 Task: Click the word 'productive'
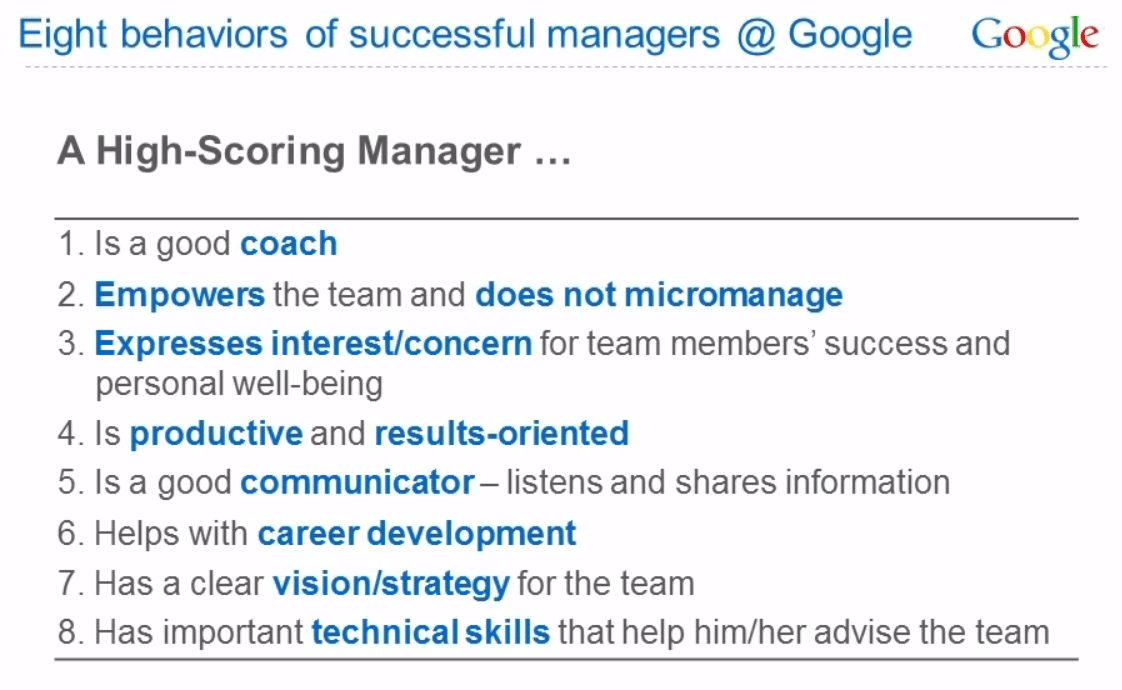[x=216, y=434]
